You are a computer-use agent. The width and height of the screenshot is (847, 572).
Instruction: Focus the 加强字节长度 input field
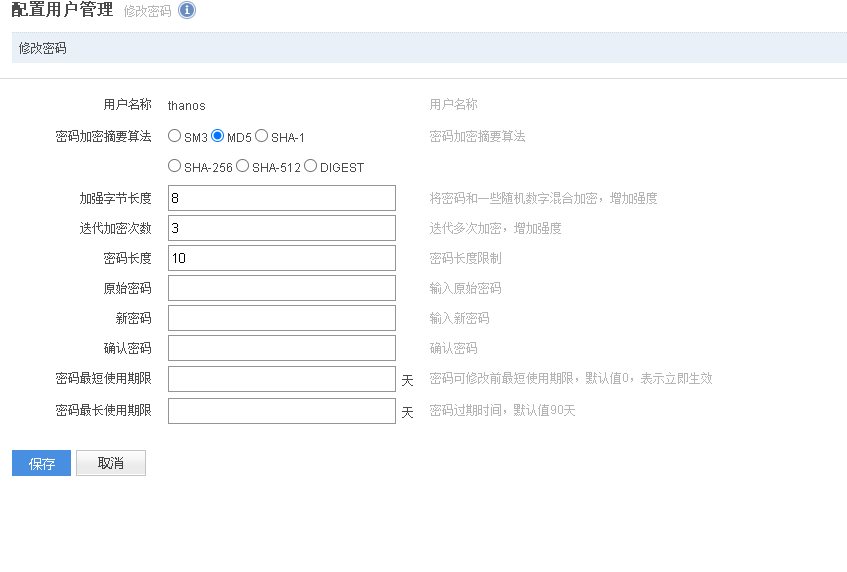coord(282,198)
